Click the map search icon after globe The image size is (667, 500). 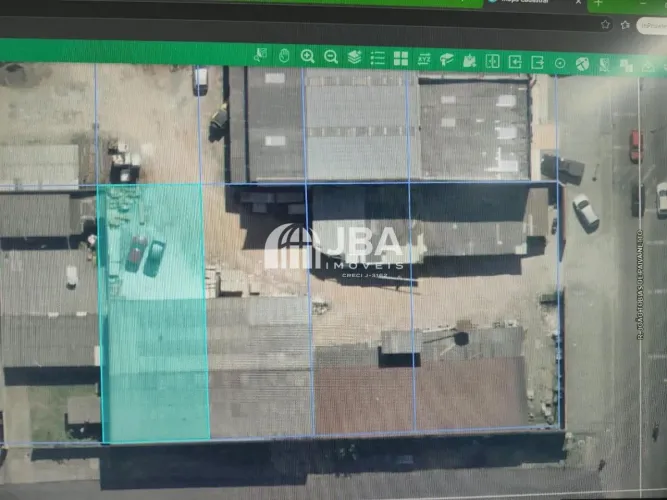[604, 65]
